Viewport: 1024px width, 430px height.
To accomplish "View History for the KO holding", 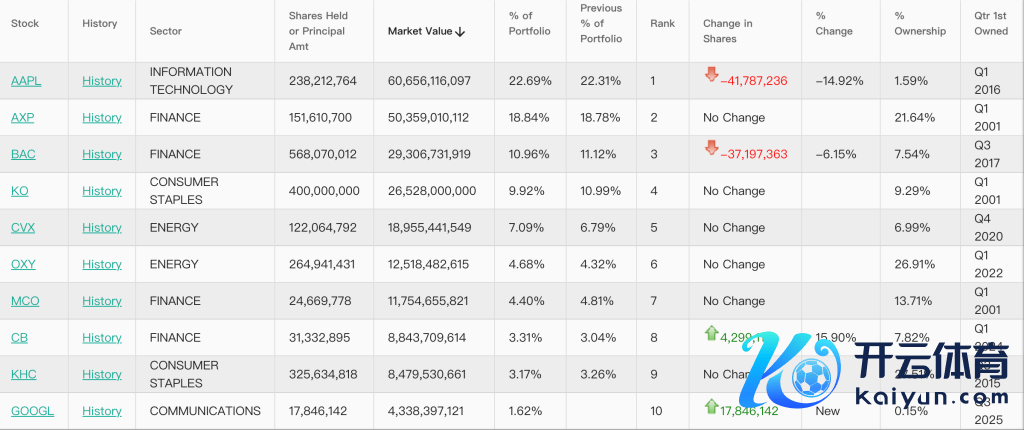I will click(101, 191).
